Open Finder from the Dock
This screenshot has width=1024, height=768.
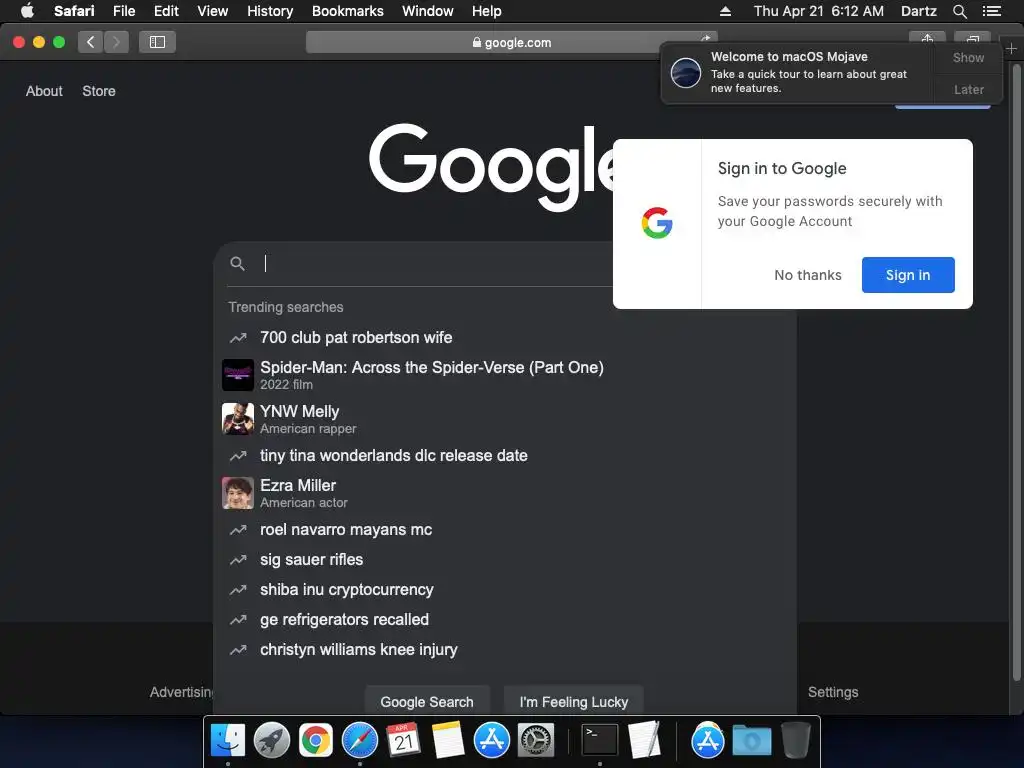[228, 741]
